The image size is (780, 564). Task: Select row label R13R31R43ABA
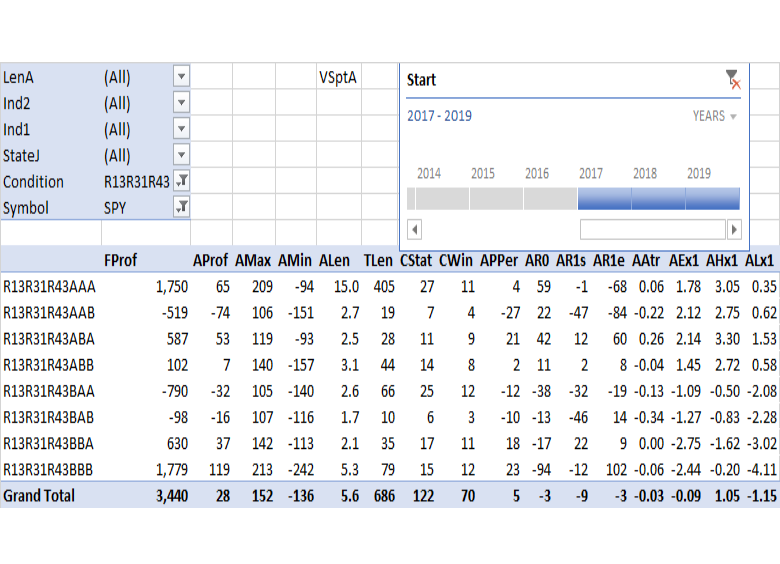[x=49, y=339]
